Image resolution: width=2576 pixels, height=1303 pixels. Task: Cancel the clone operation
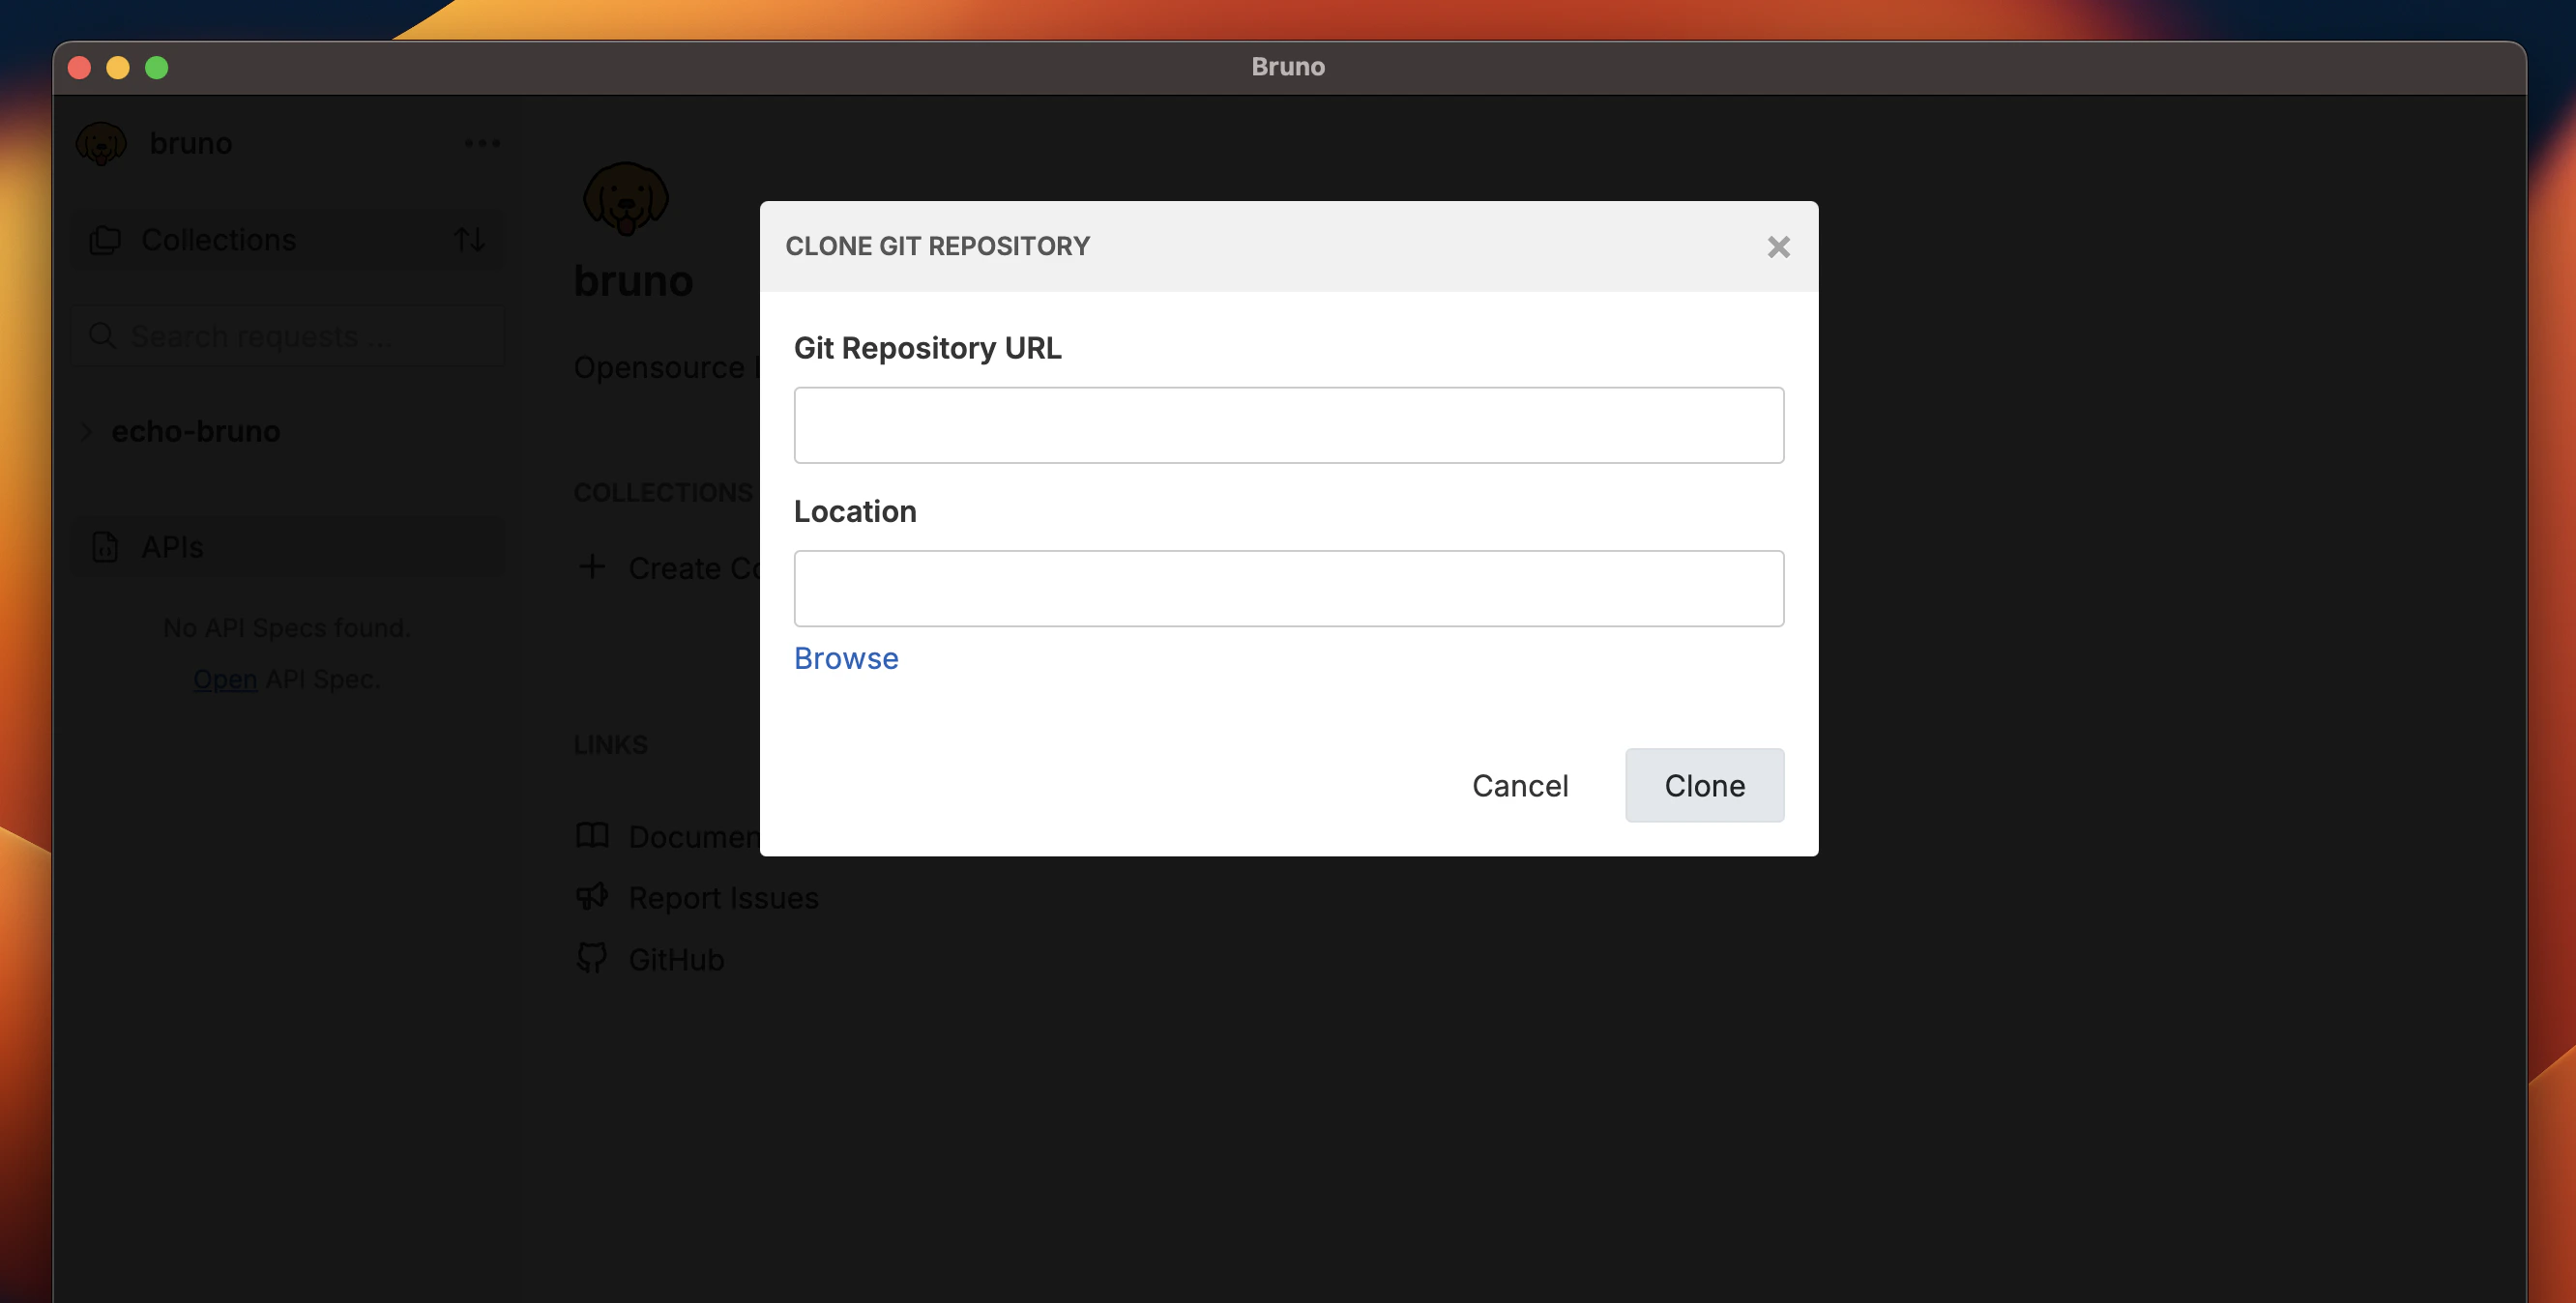click(x=1519, y=785)
